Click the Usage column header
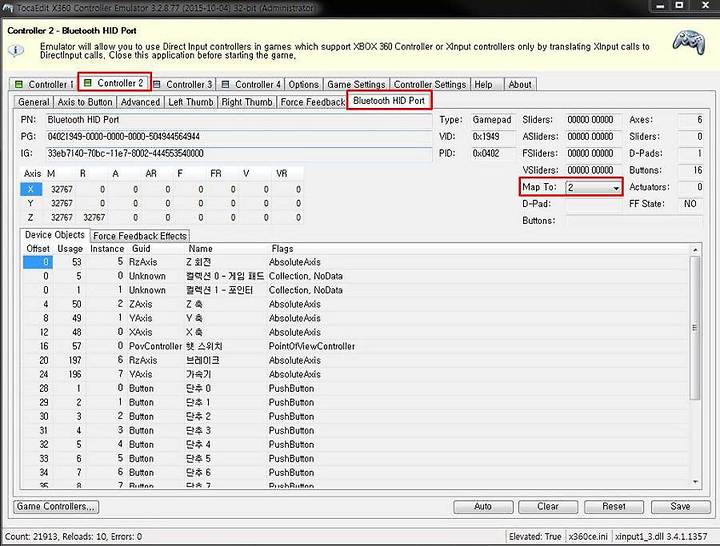 (70, 248)
